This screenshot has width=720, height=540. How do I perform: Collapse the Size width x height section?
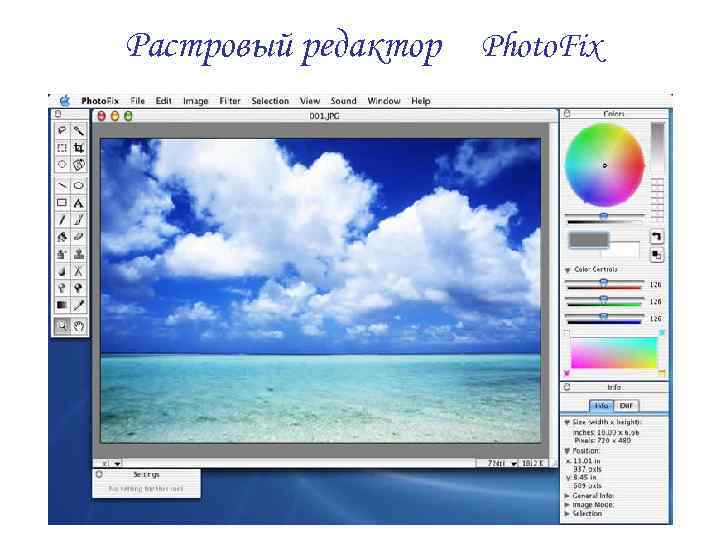tap(567, 422)
